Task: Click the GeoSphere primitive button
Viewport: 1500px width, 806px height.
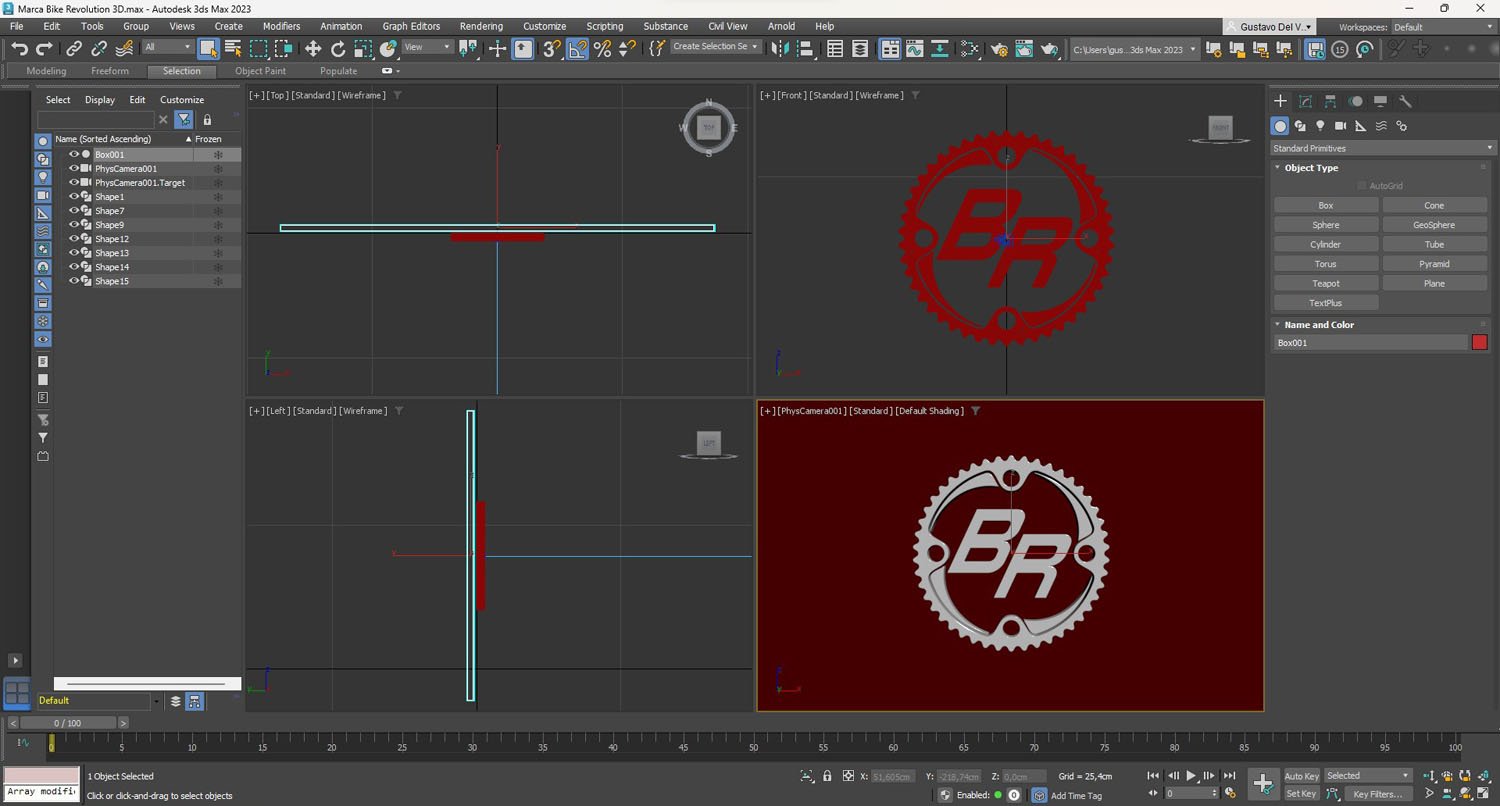Action: click(1434, 225)
